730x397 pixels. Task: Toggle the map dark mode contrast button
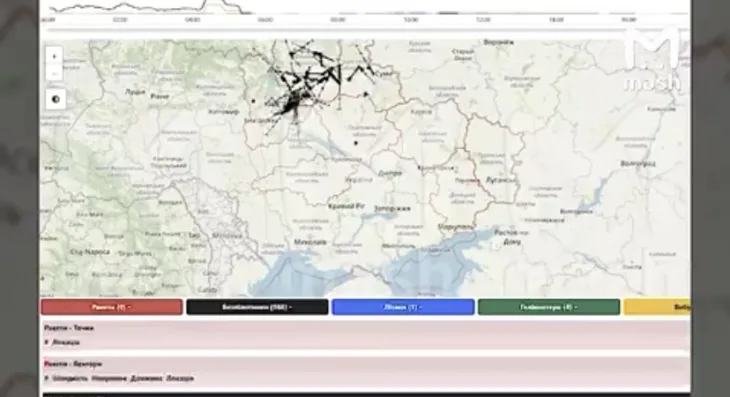coord(55,99)
